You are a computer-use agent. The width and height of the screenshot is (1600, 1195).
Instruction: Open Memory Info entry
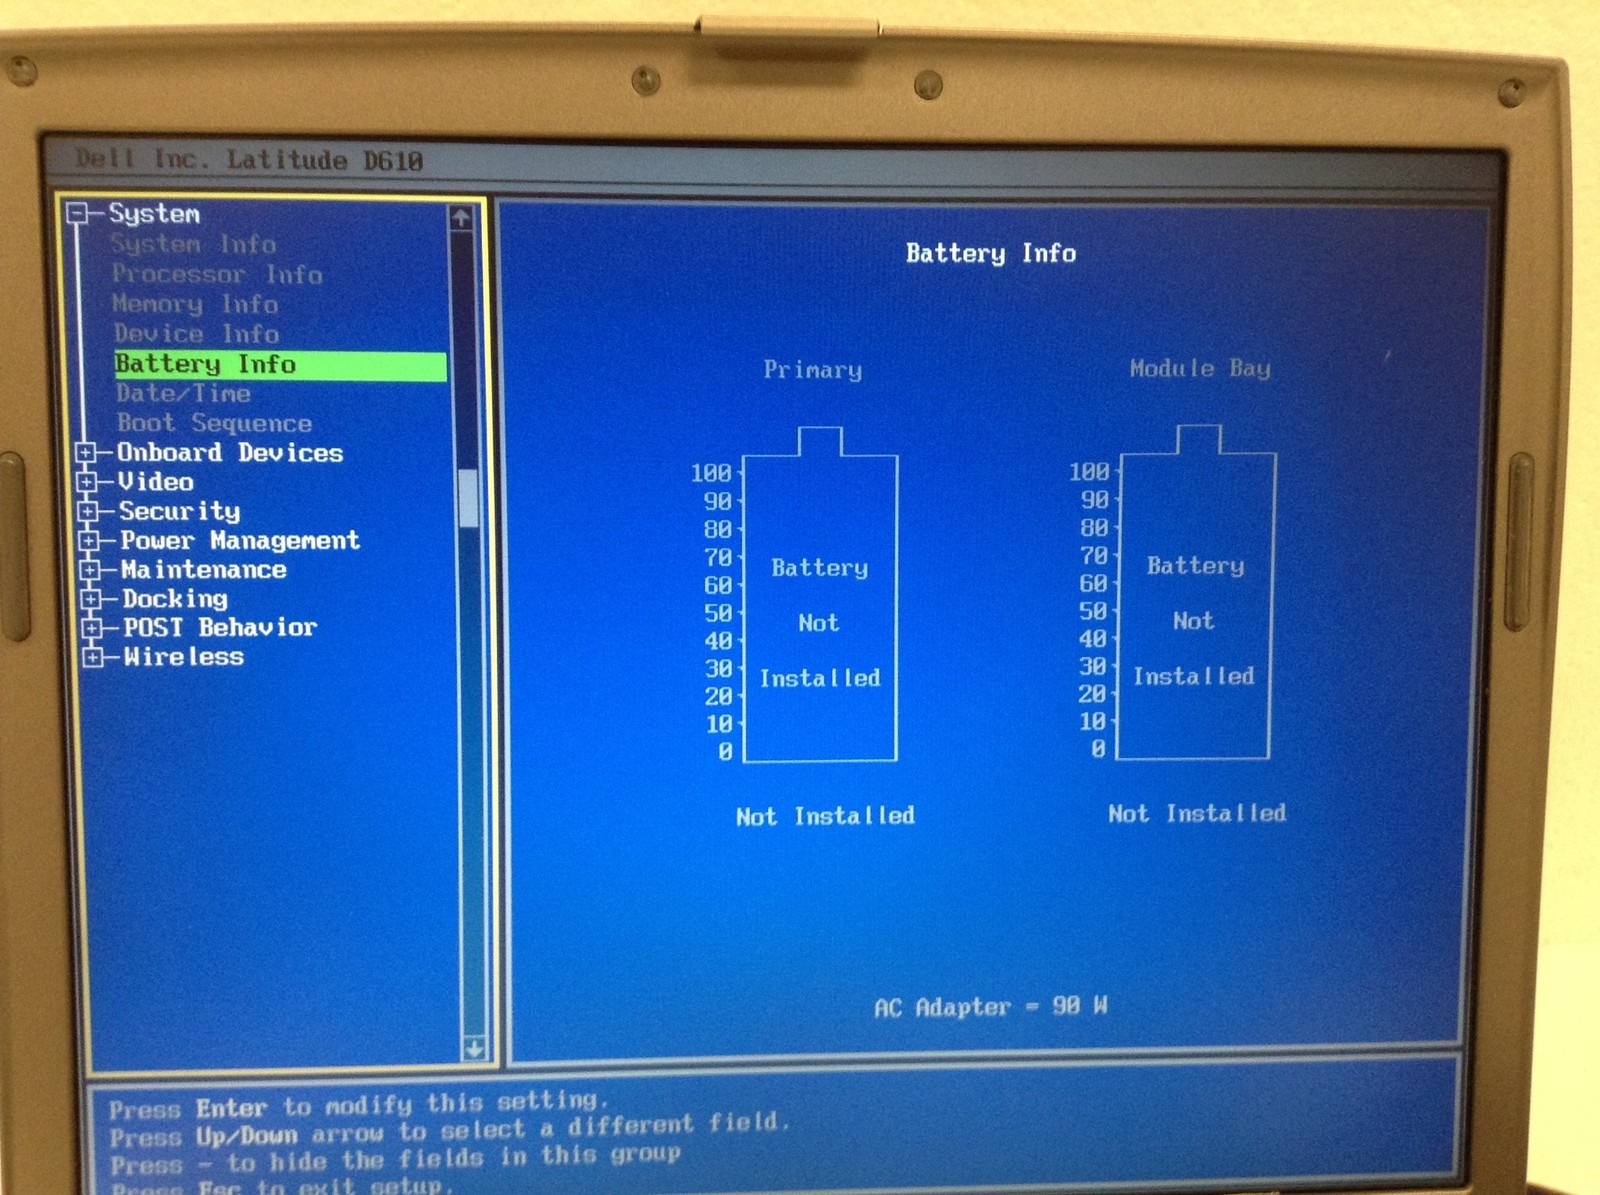pos(195,304)
